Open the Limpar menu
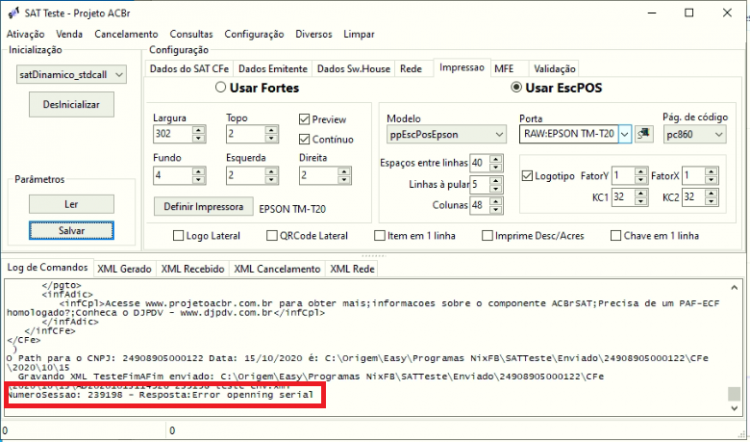750x442 pixels. click(x=359, y=34)
